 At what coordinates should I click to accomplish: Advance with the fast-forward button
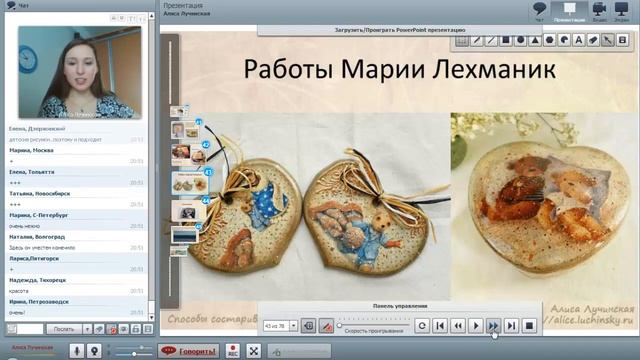click(493, 326)
